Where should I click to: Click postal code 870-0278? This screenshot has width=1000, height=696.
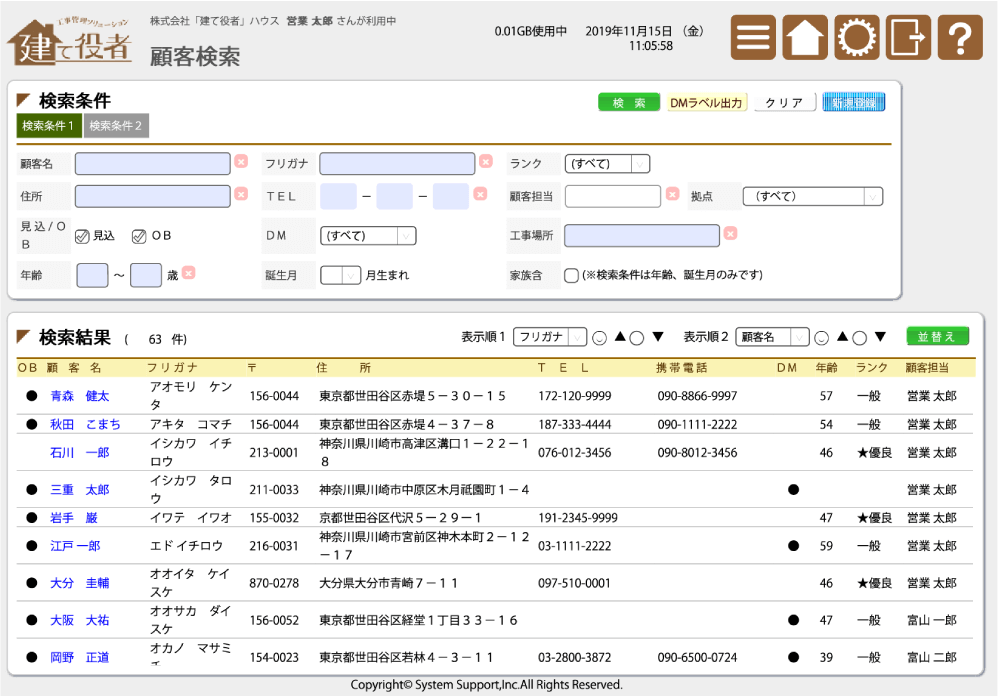[274, 583]
